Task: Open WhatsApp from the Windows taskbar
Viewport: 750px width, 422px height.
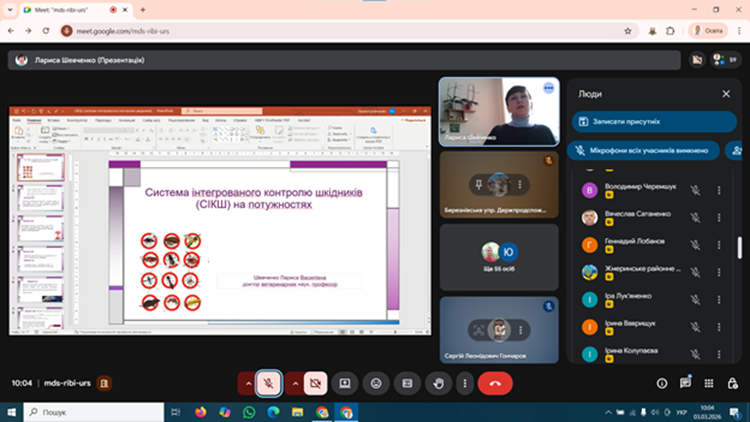Action: [x=249, y=411]
